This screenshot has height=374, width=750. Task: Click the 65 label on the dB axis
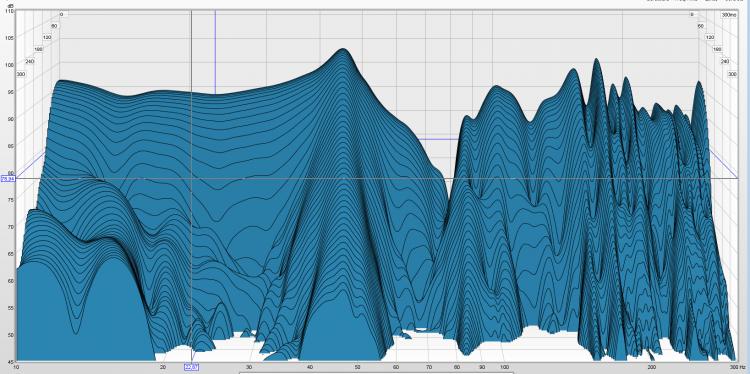click(x=12, y=254)
